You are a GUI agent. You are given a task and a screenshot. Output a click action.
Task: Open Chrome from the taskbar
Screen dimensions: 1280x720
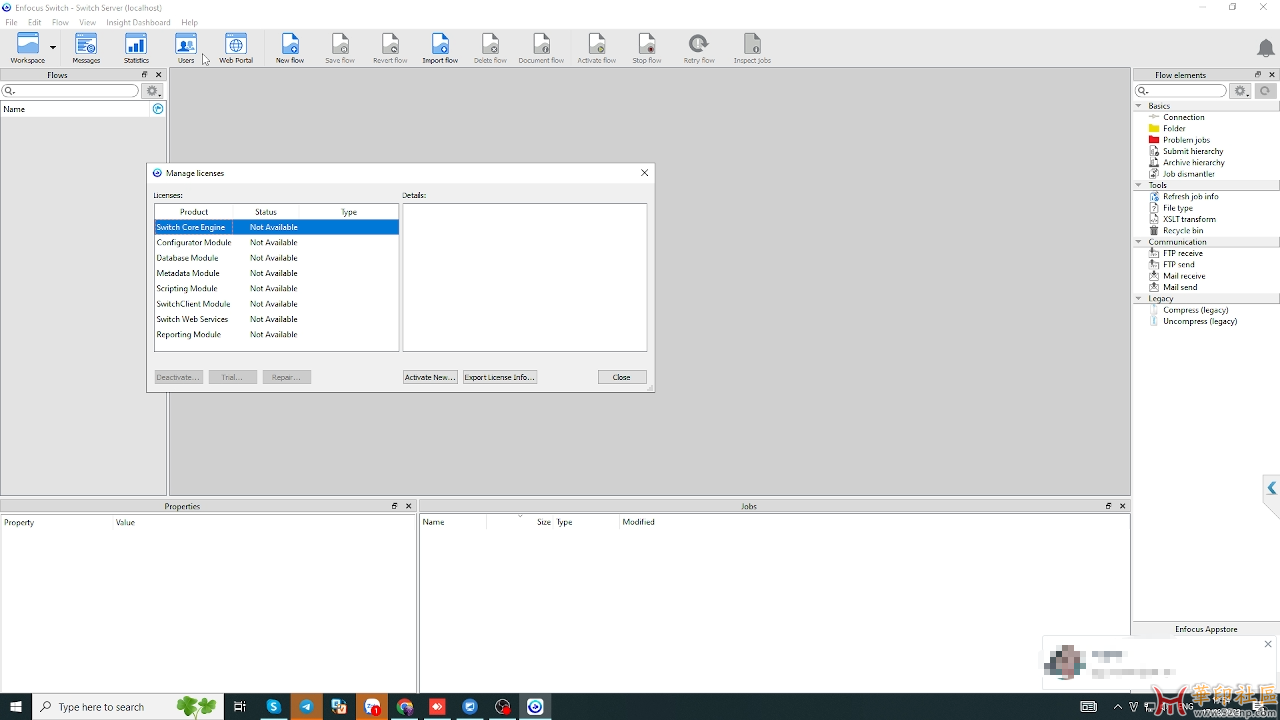click(x=404, y=707)
